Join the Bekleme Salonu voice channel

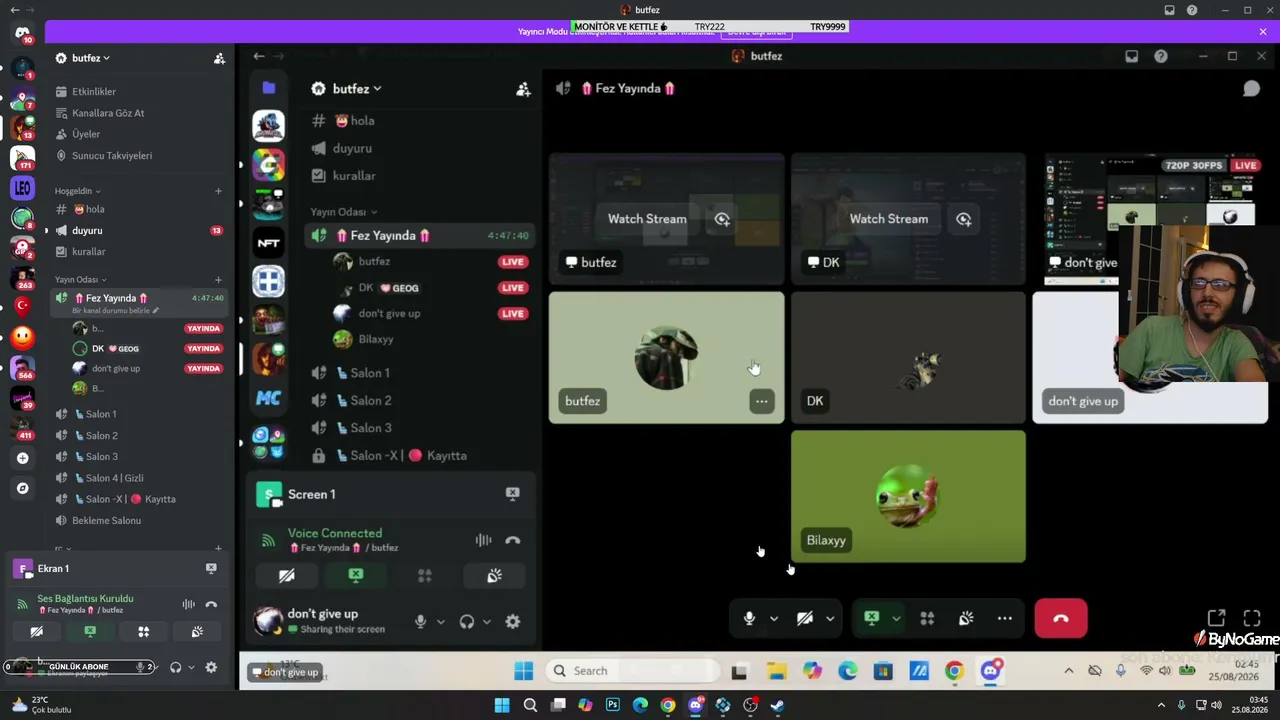click(x=137, y=521)
